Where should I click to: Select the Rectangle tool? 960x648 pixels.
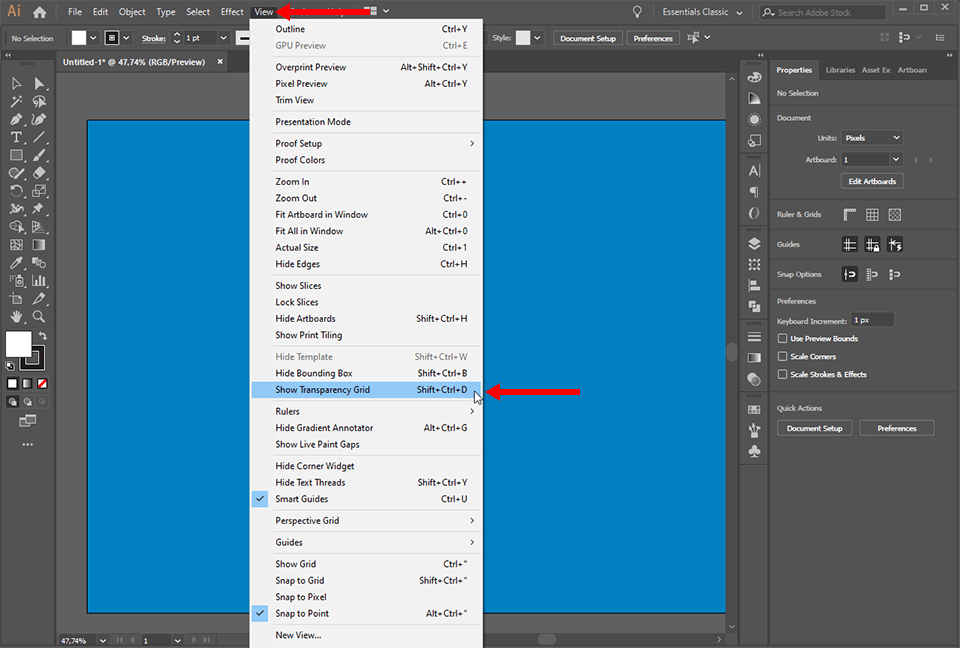[15, 153]
